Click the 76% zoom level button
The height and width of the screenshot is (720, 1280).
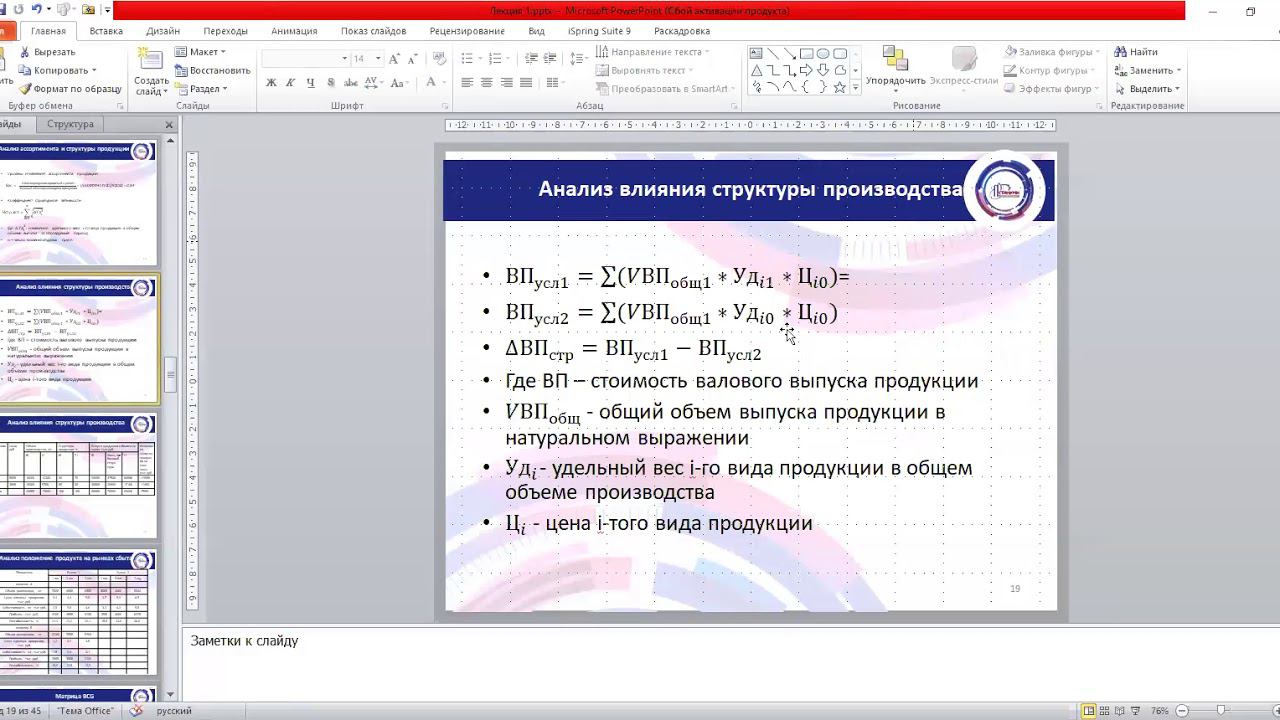[x=1160, y=711]
